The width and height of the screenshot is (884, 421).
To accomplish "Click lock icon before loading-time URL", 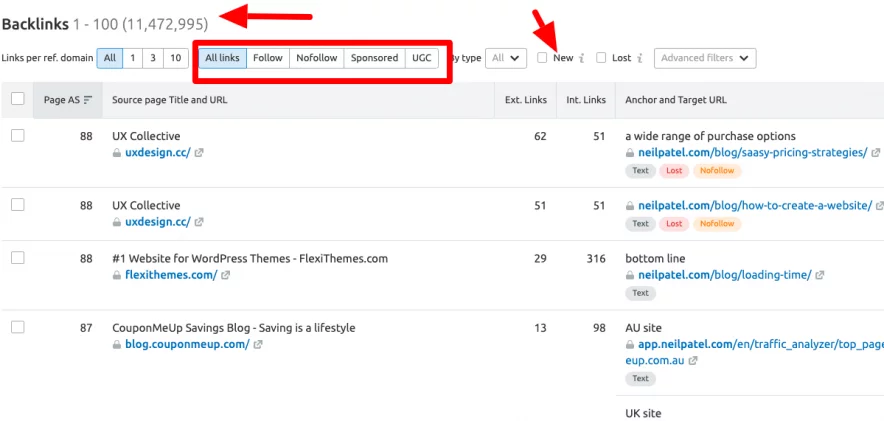I will (x=630, y=275).
